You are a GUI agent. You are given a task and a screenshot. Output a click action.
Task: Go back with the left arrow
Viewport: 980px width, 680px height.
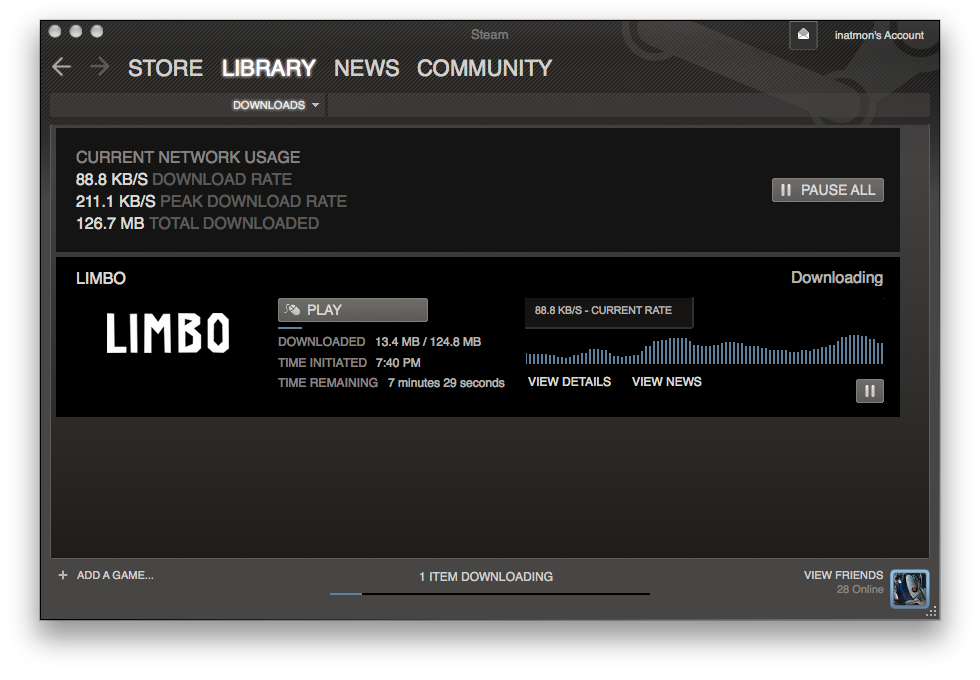pos(61,67)
